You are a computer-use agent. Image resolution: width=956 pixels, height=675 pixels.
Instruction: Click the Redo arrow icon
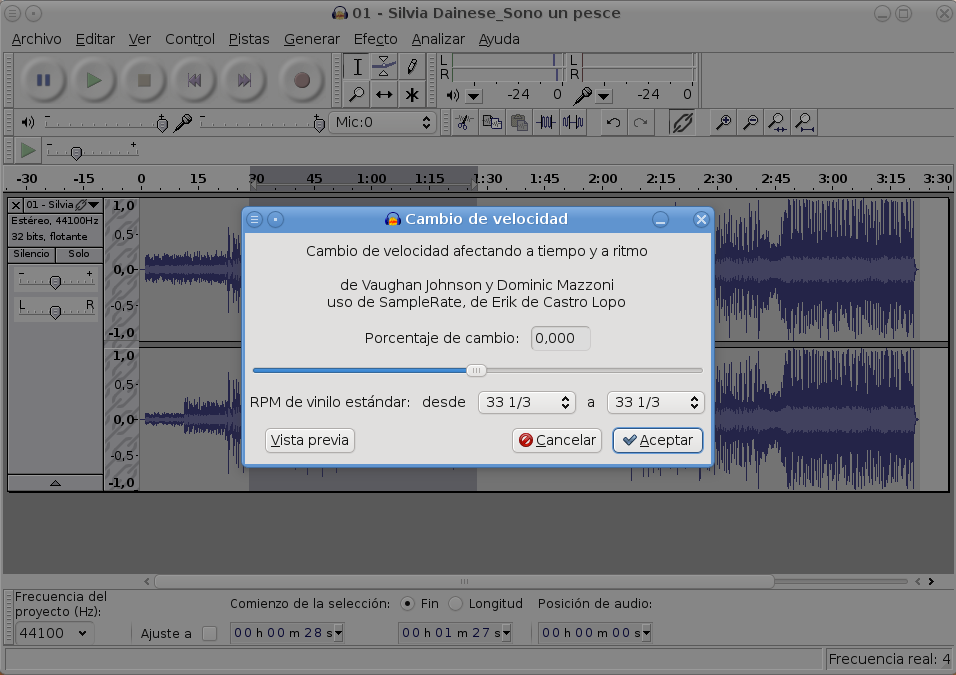click(641, 123)
